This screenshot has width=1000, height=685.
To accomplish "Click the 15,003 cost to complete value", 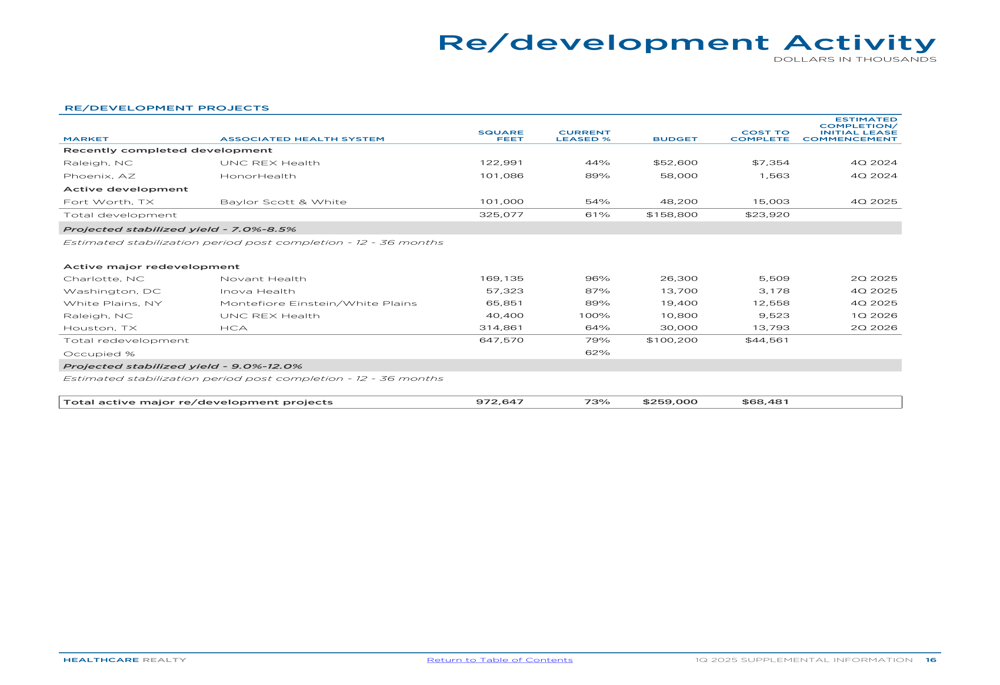I will coord(770,202).
